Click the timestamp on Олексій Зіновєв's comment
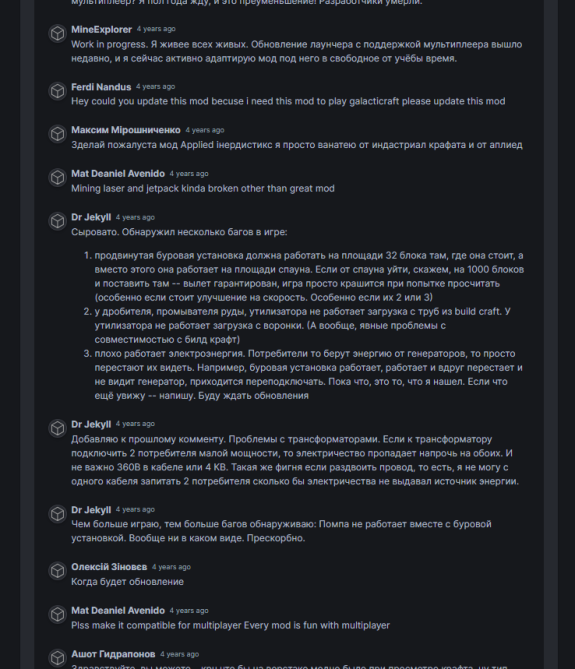The image size is (575, 669). [171, 567]
